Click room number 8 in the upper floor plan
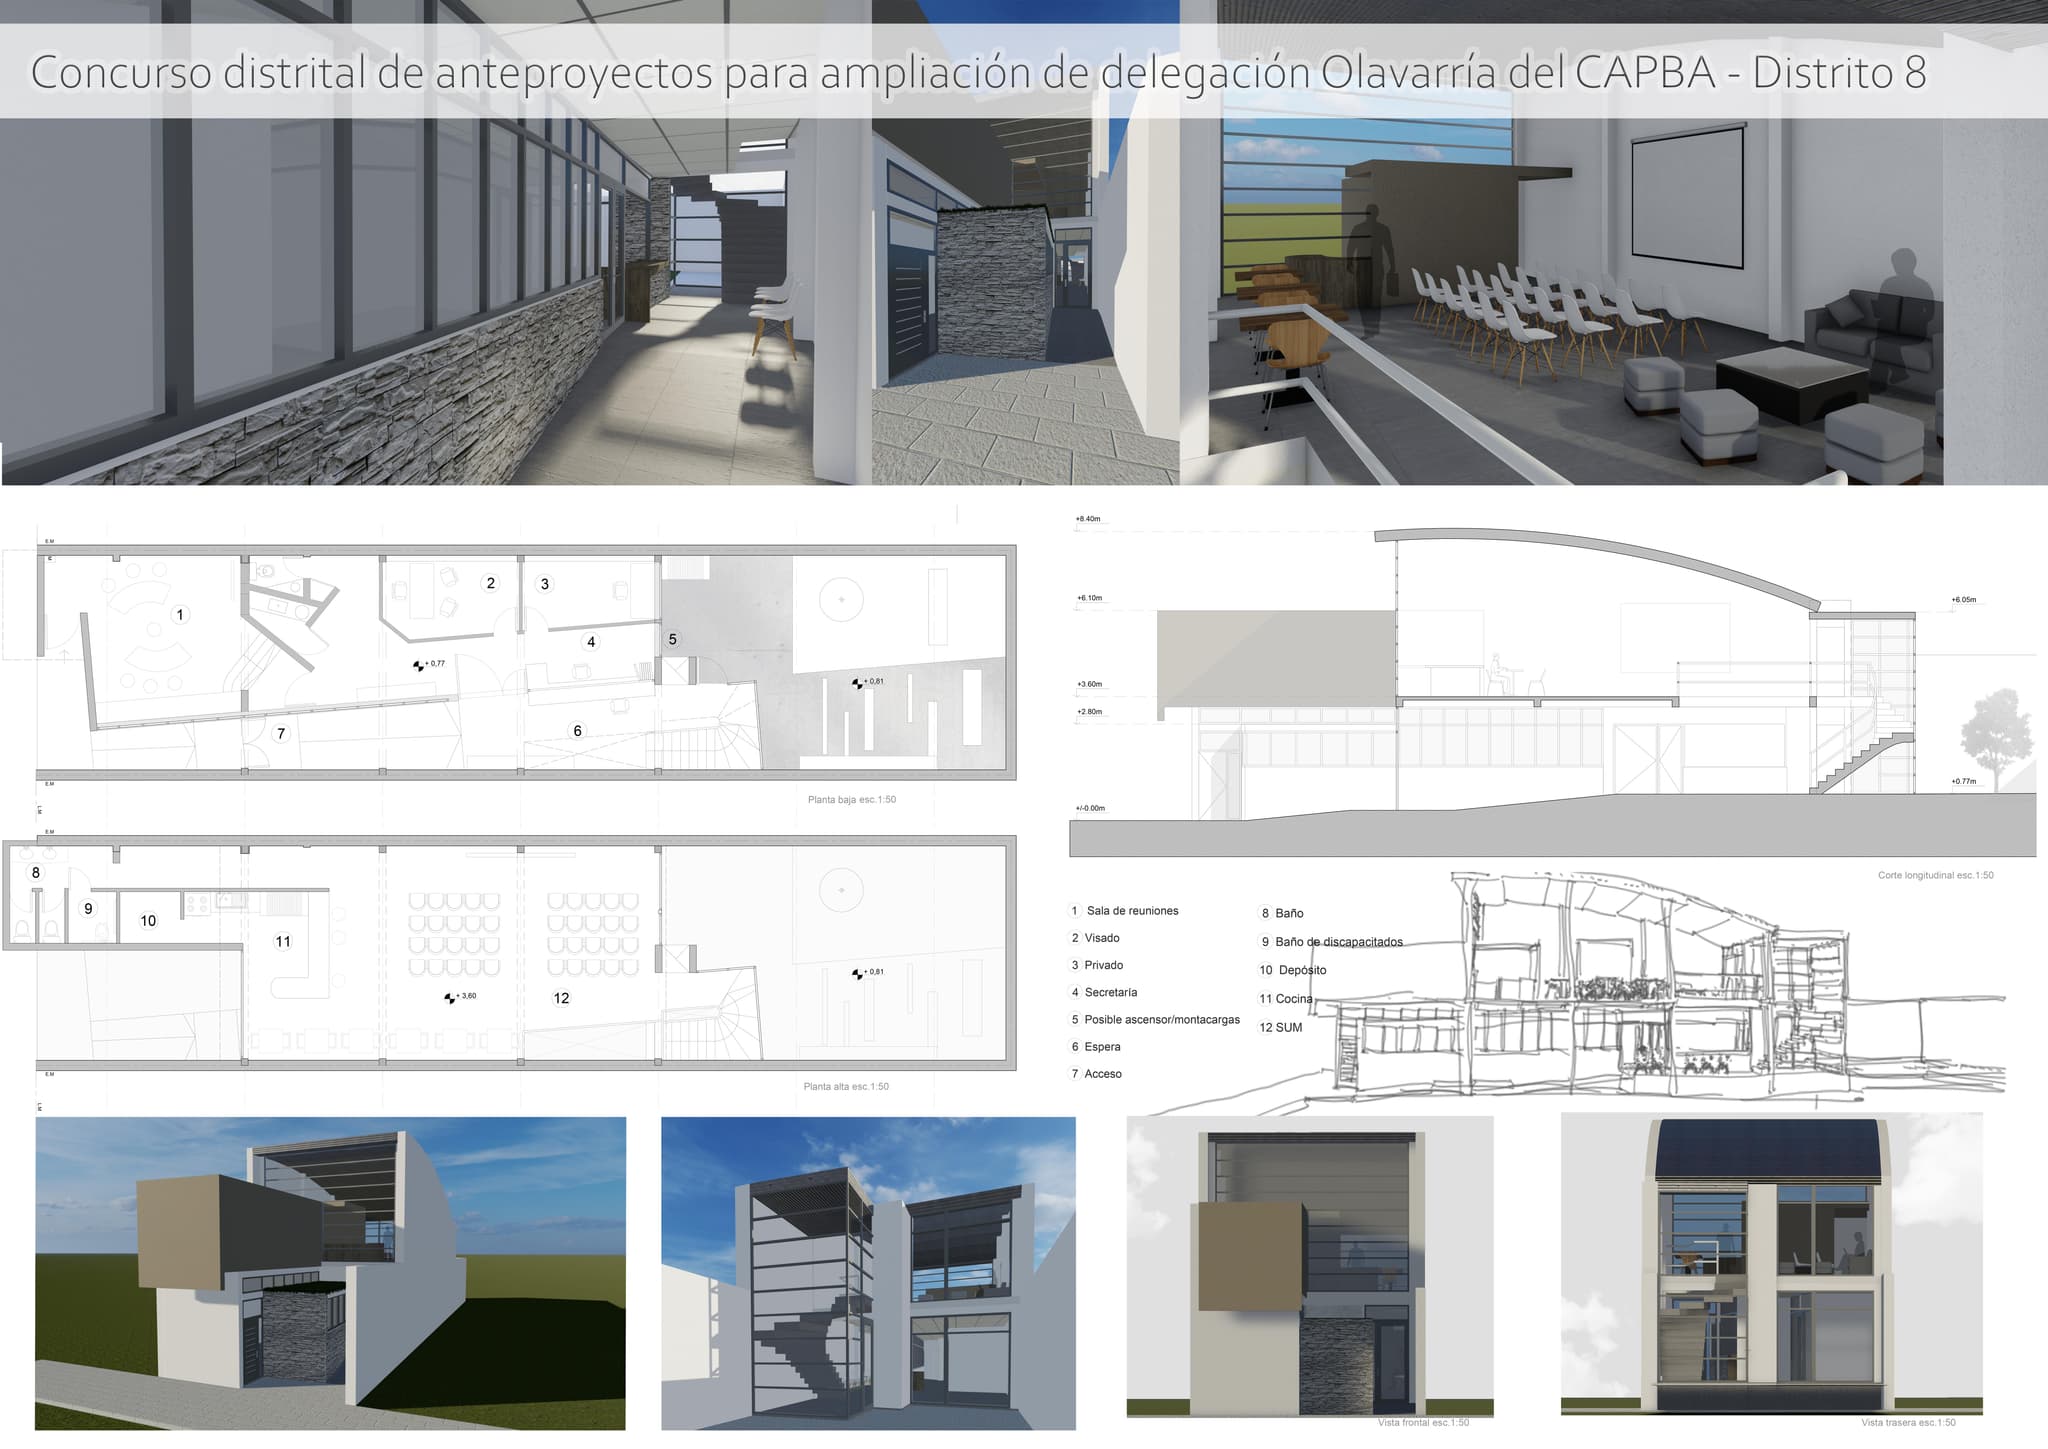 click(36, 873)
